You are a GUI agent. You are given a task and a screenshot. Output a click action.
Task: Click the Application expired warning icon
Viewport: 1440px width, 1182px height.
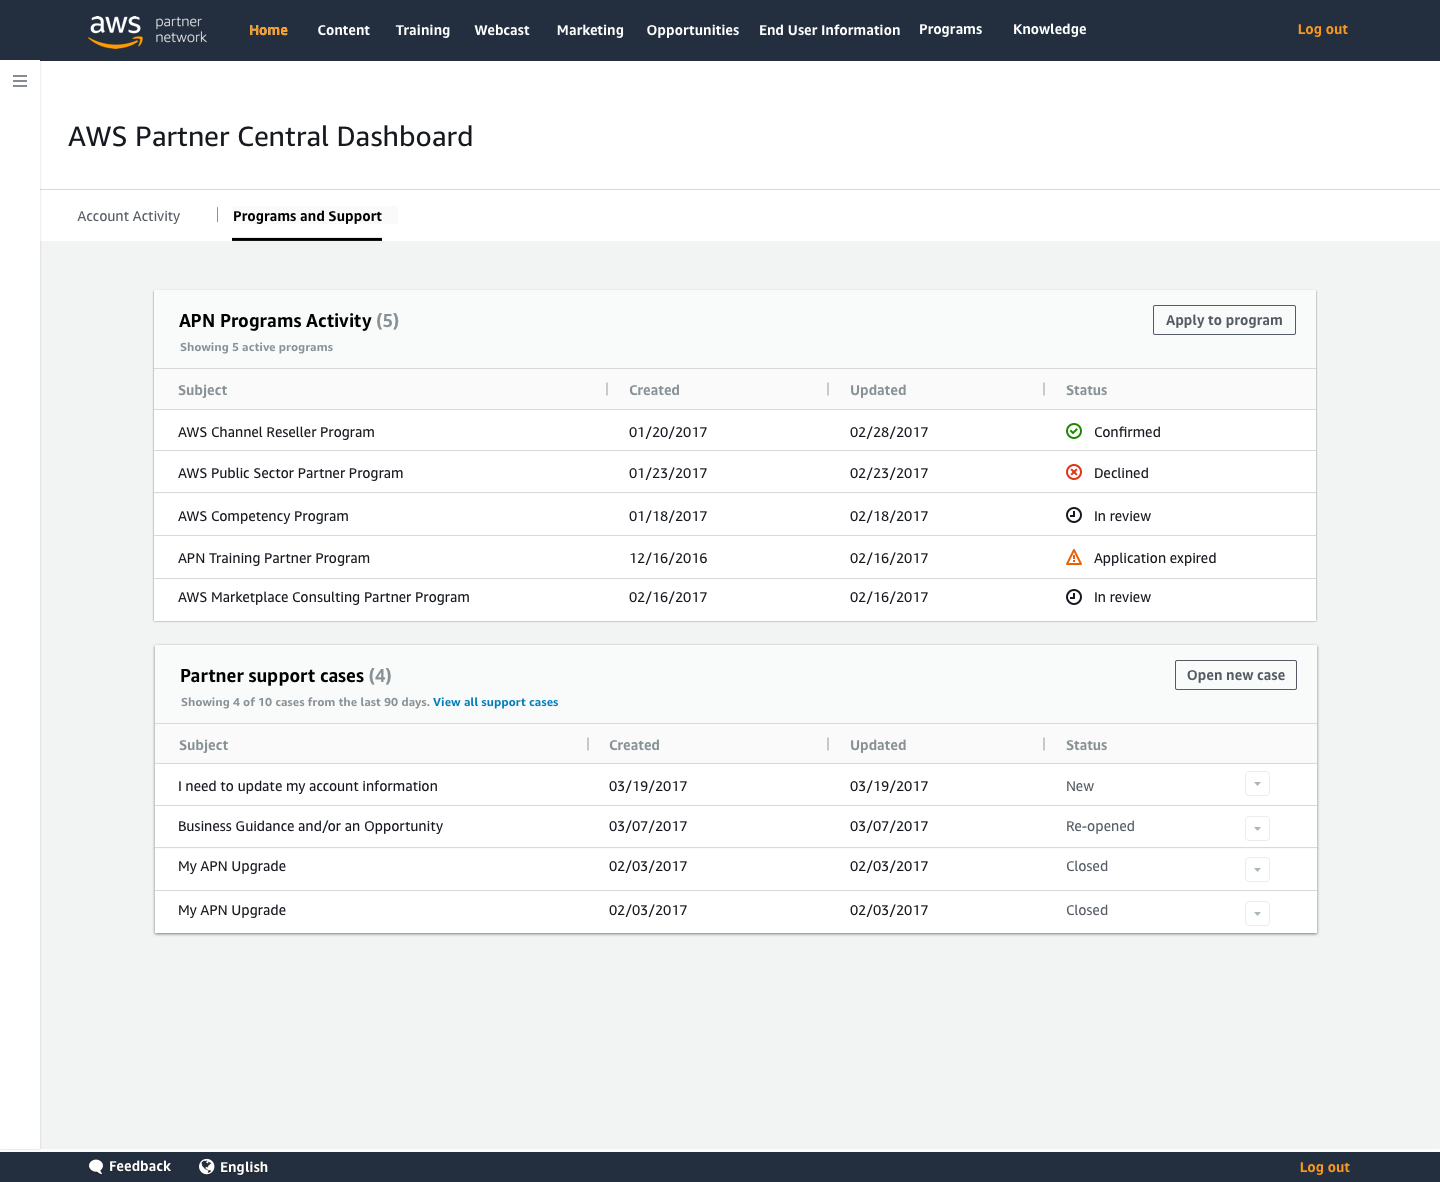(x=1074, y=557)
